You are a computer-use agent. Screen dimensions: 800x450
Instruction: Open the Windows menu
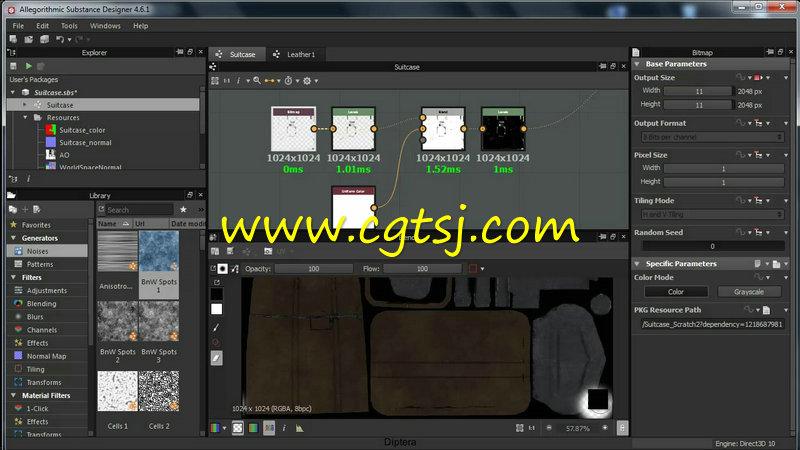pos(105,26)
